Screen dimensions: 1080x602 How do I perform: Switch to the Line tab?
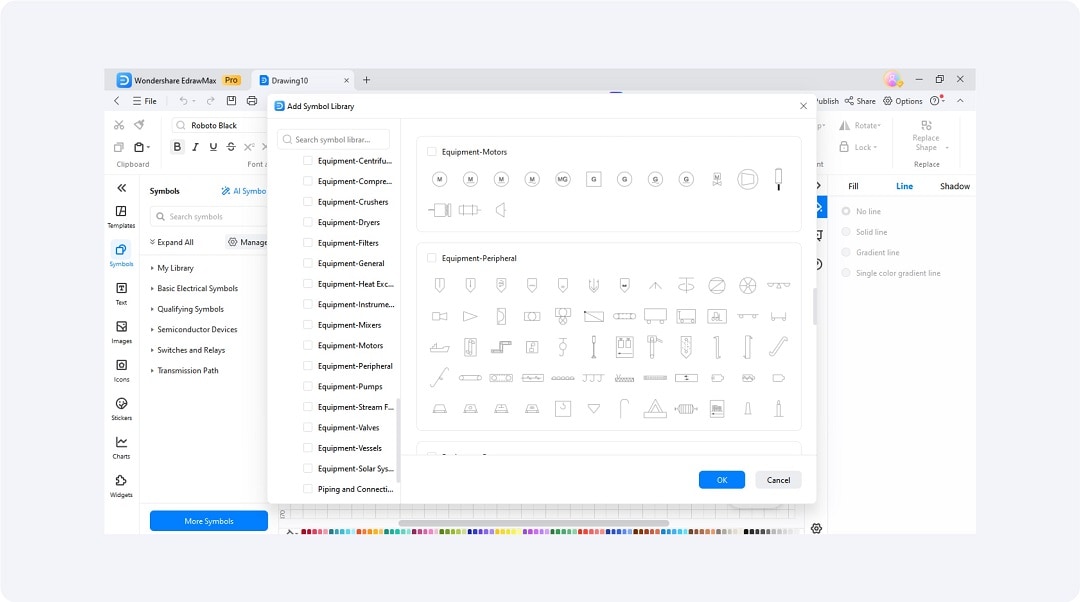point(904,186)
